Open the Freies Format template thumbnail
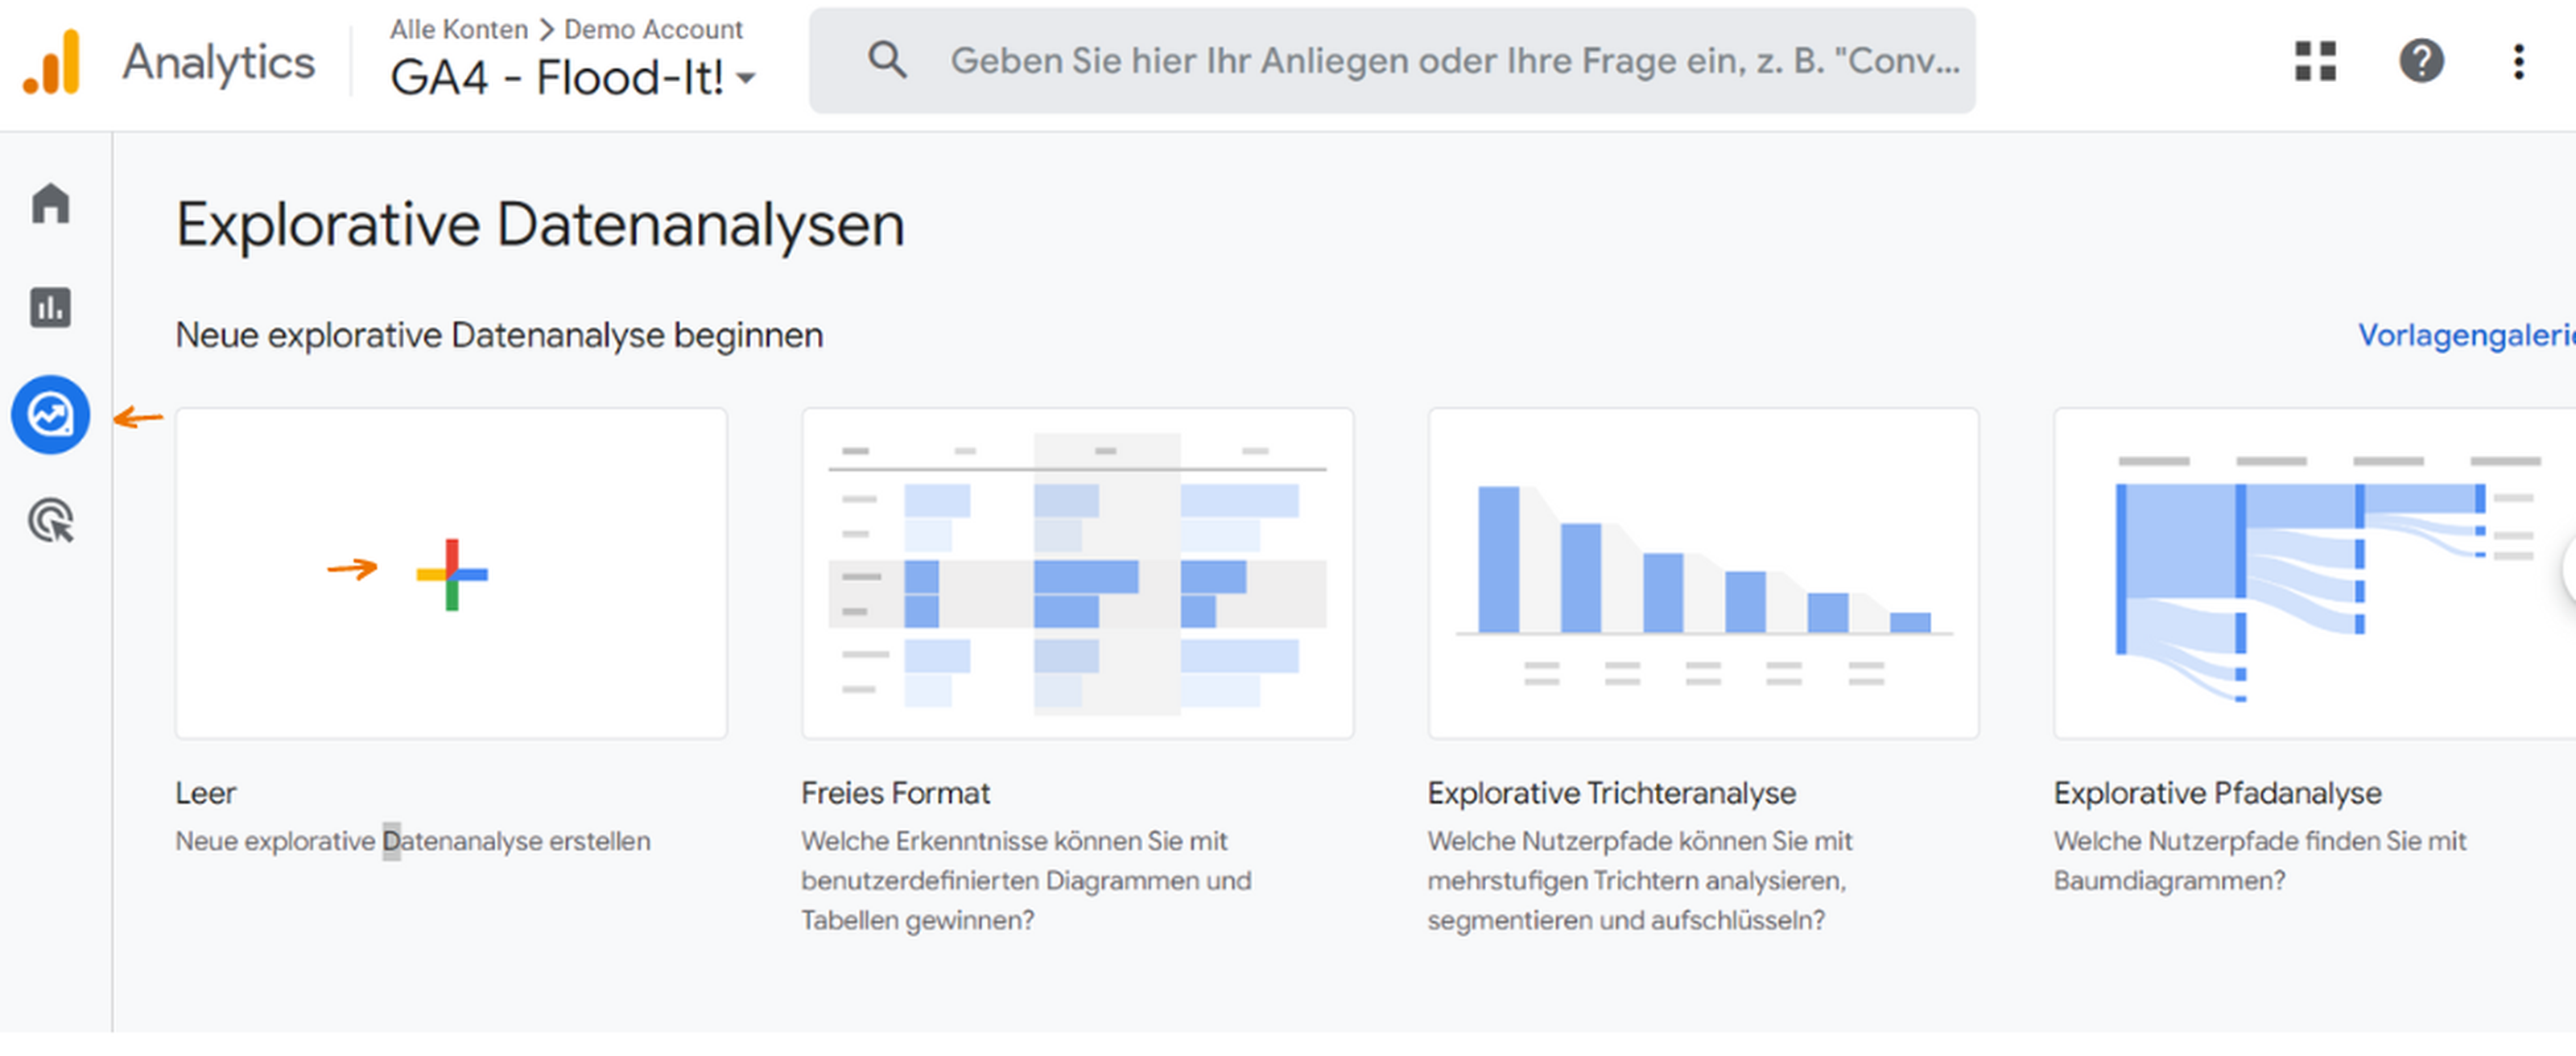 [1077, 573]
